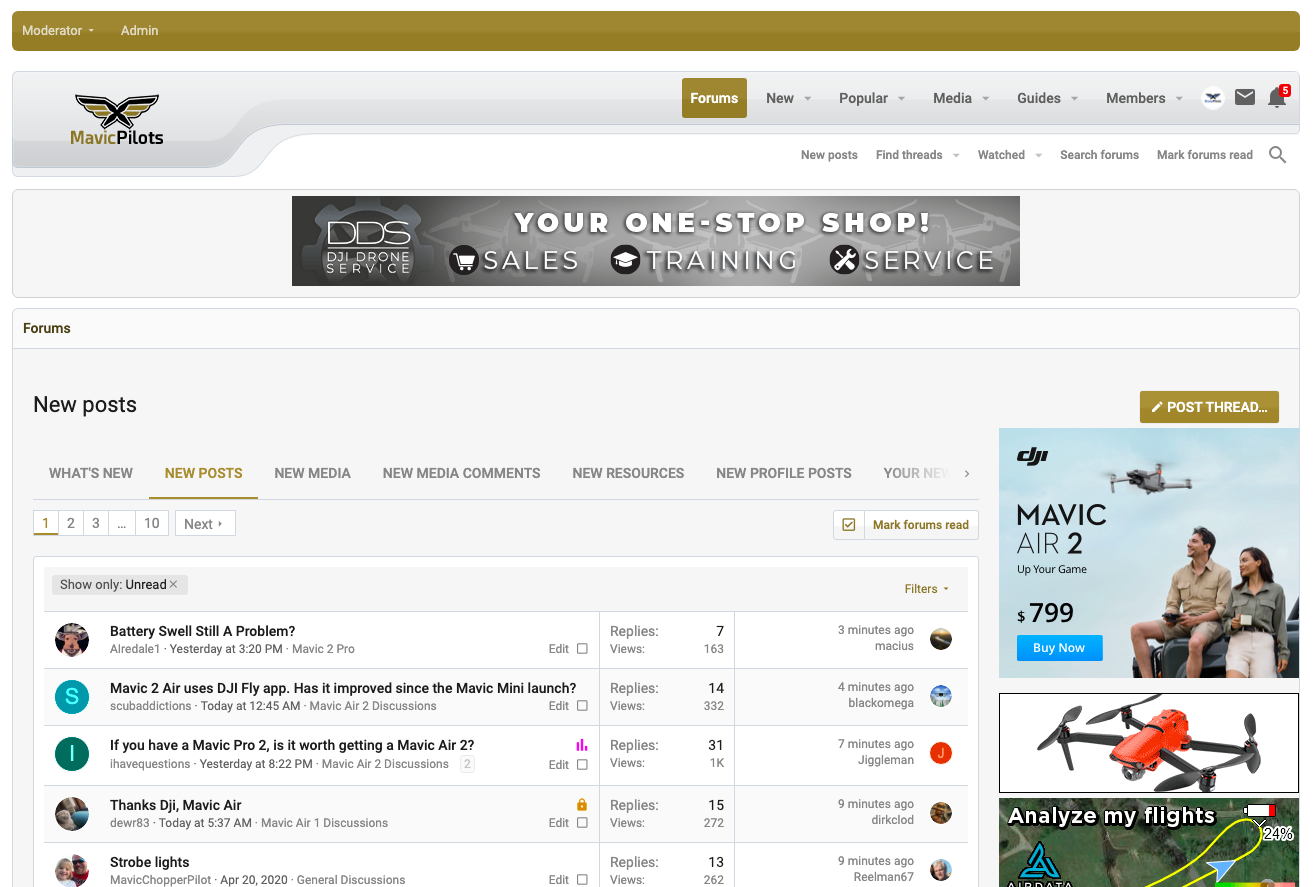Click dewr83's avatar on Thanks Dji thread

(72, 813)
